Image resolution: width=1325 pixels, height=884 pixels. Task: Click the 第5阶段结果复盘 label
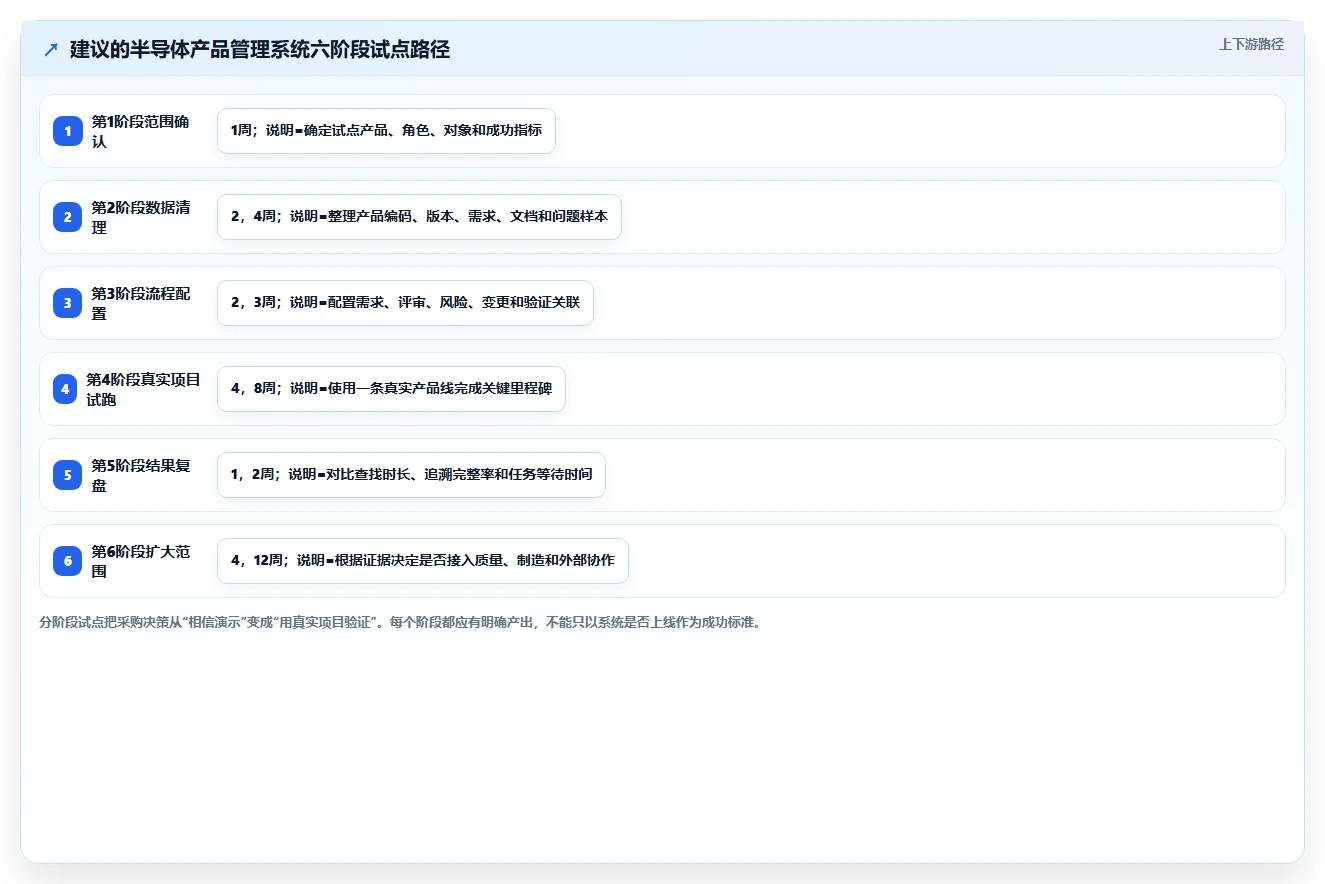pos(141,475)
